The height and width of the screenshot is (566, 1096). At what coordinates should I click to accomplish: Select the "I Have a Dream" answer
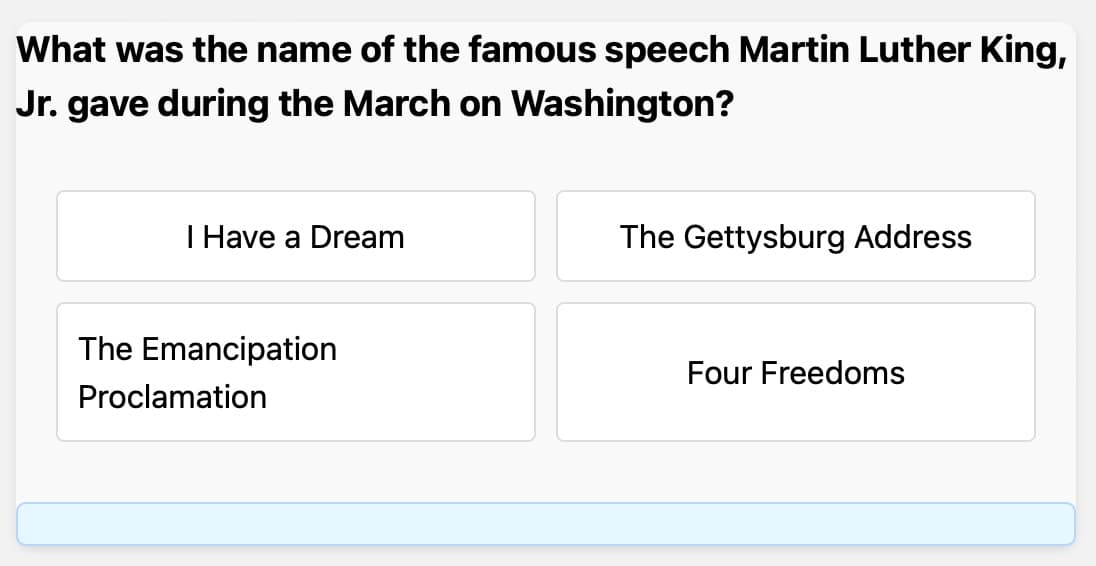296,237
